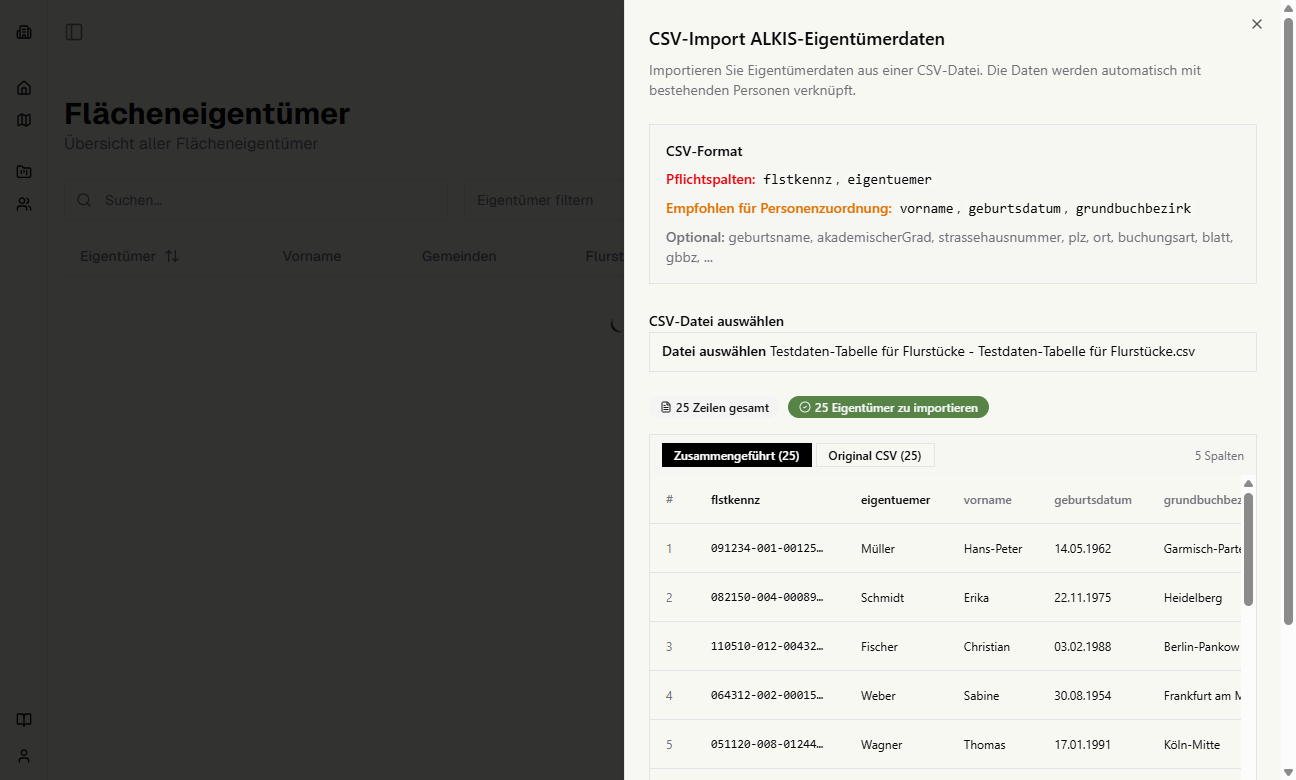Viewport: 1296px width, 780px height.
Task: Open the book documentation icon
Action: [24, 720]
